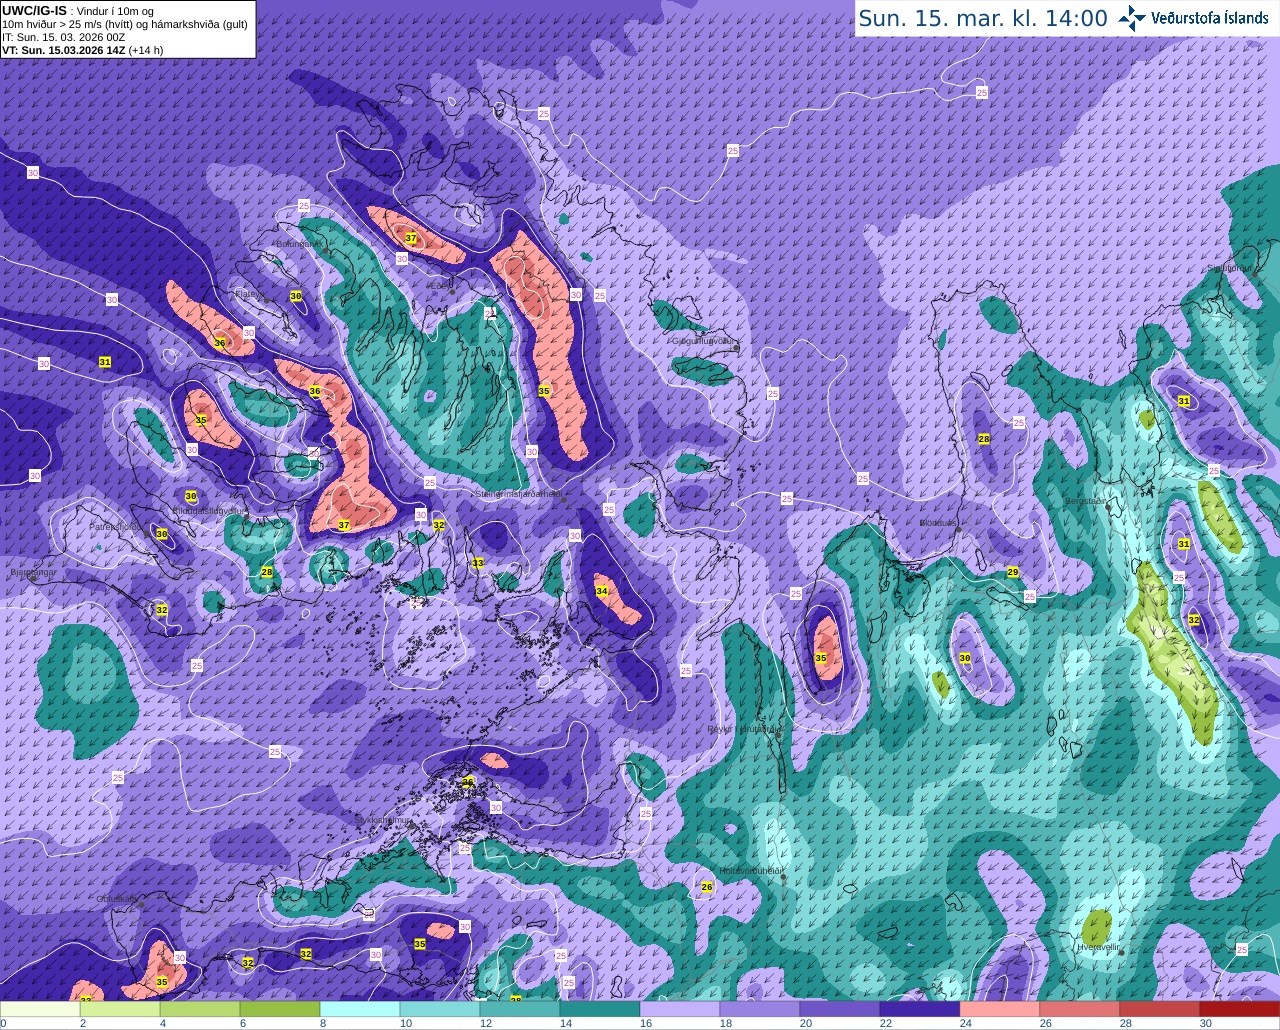The image size is (1280, 1030).
Task: Click the Gjögurflugvöllur station label
Action: click(704, 341)
